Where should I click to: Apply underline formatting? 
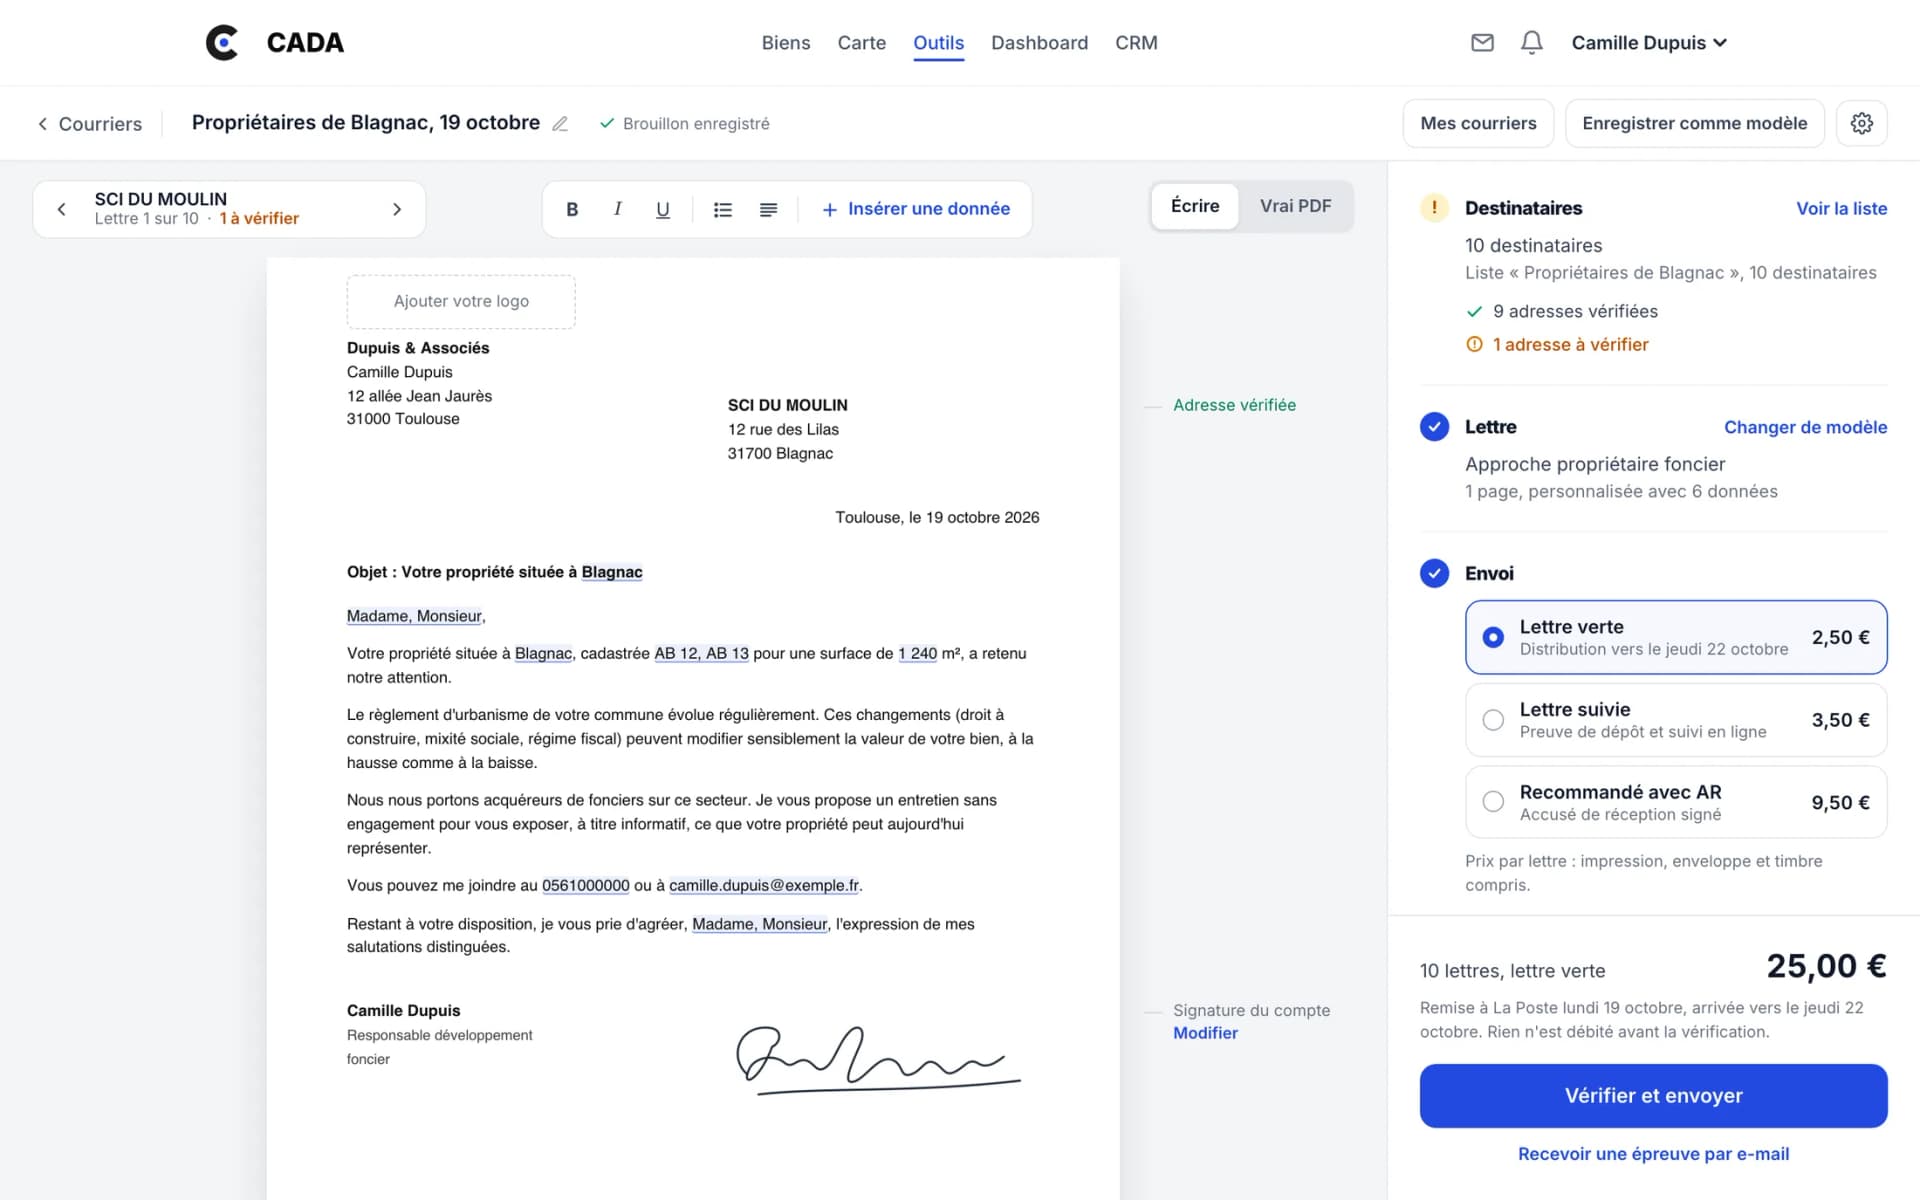pyautogui.click(x=662, y=209)
